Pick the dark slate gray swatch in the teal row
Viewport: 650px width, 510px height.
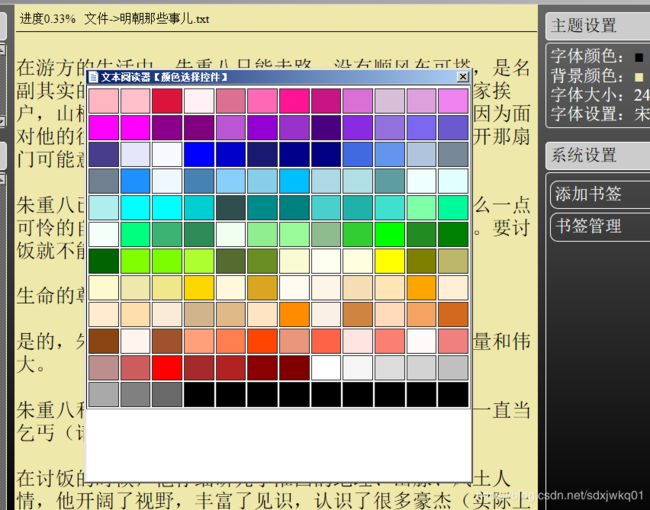(x=231, y=208)
